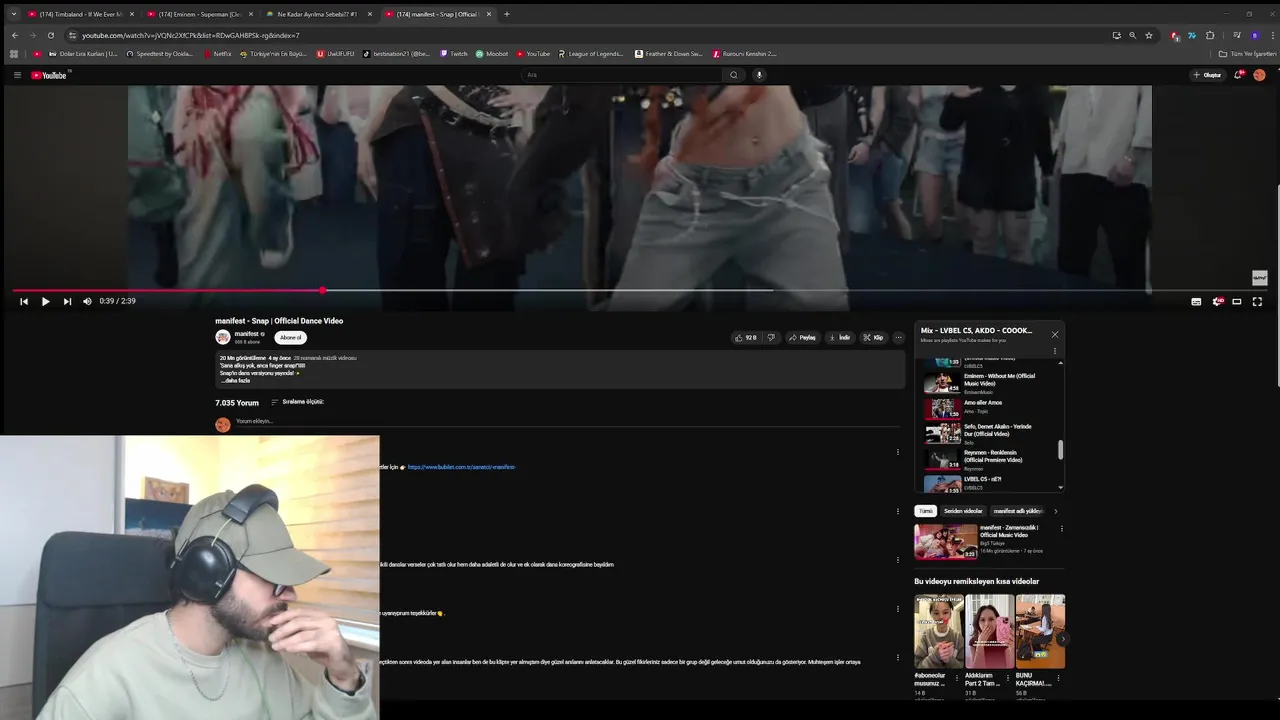Toggle subtitles in the player
This screenshot has width=1280, height=720.
click(x=1196, y=301)
